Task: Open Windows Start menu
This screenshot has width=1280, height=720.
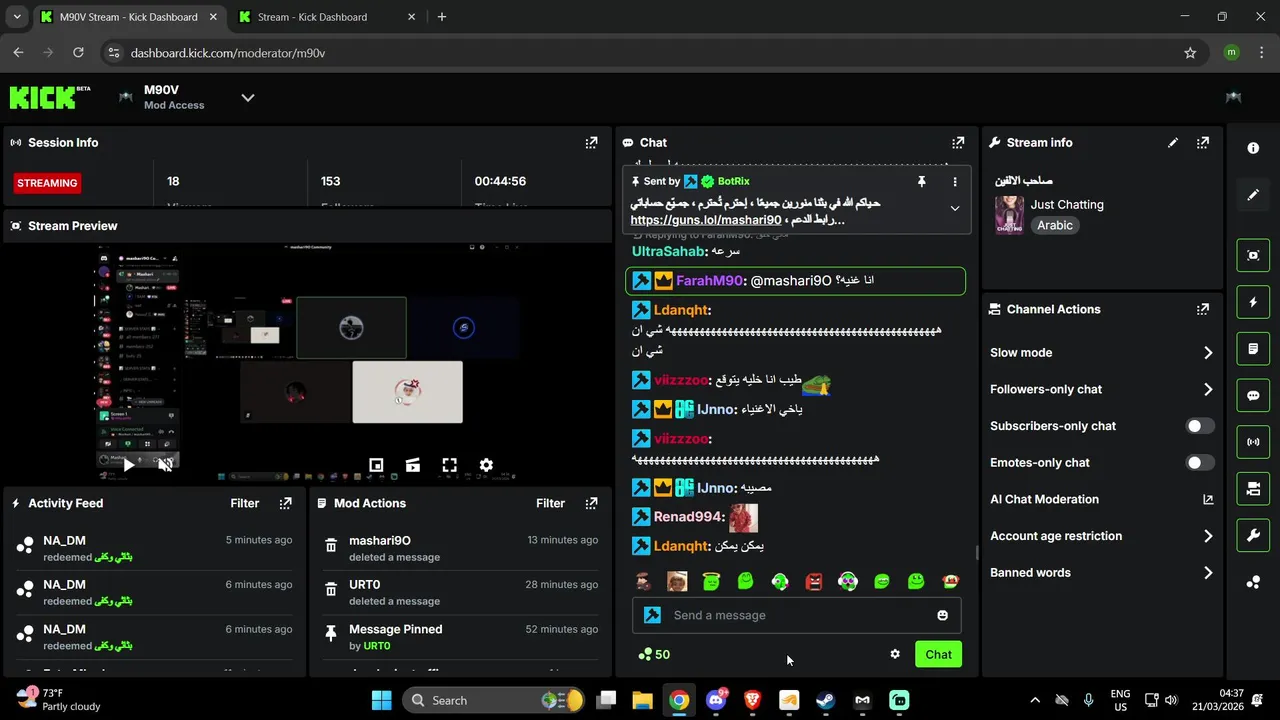Action: click(381, 700)
